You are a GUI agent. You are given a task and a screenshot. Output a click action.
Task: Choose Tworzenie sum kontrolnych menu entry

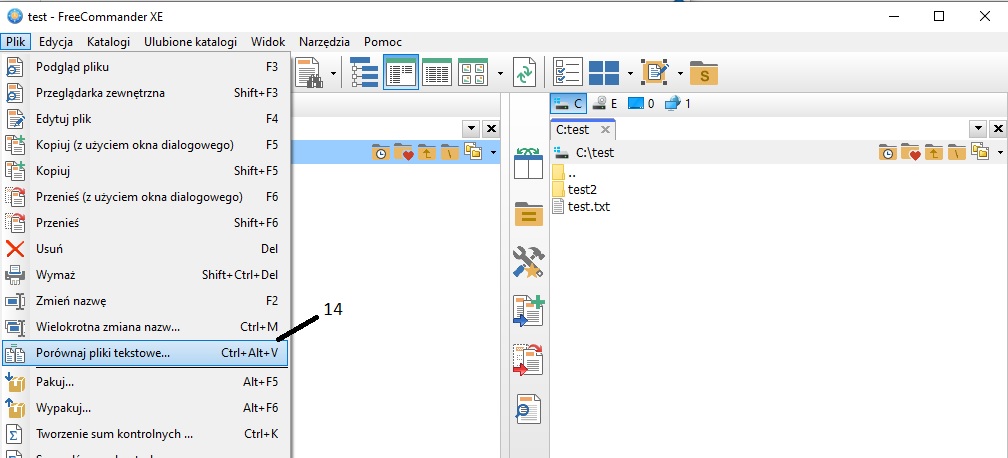click(145, 434)
